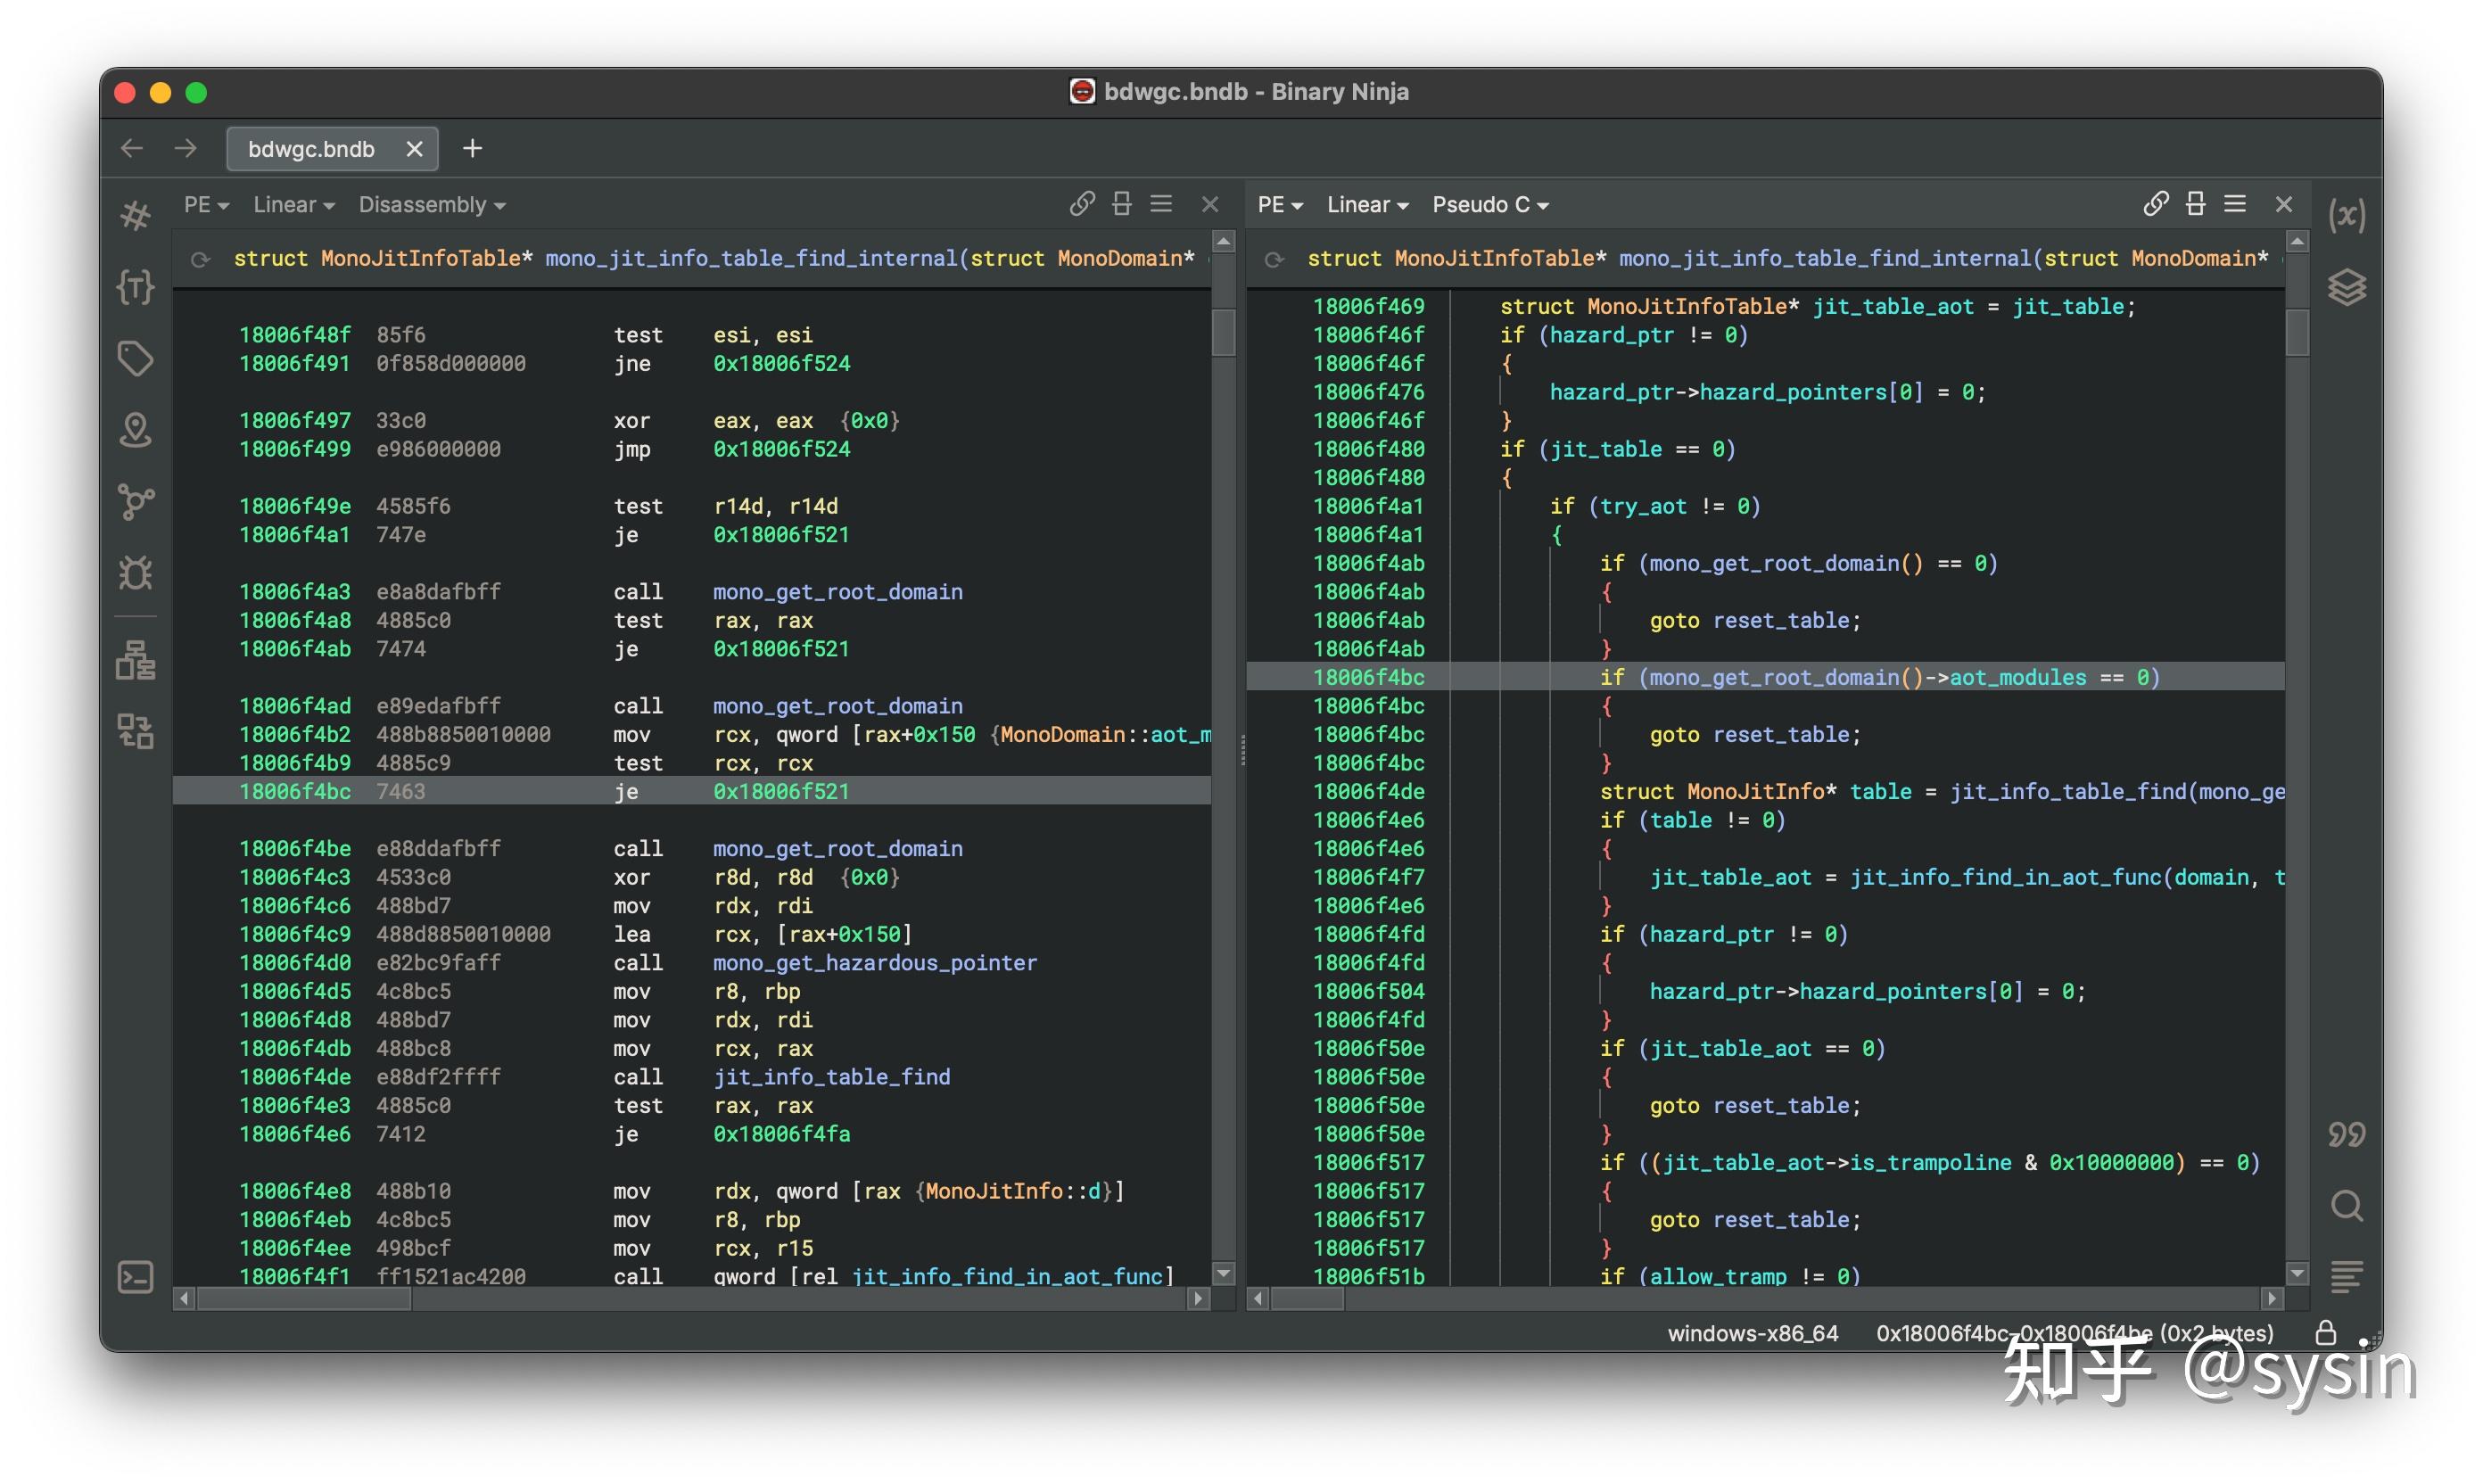The width and height of the screenshot is (2483, 1484).
Task: Open the Pseudo C view type dropdown
Action: 1490,205
